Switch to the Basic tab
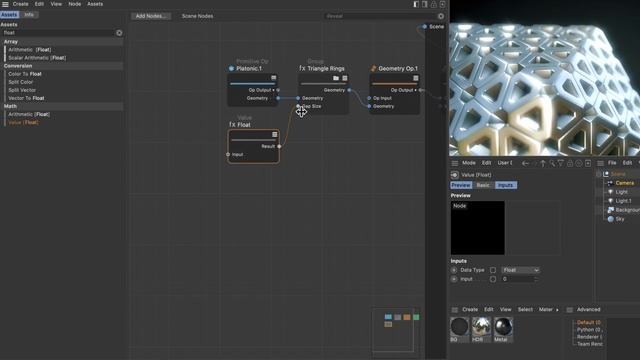This screenshot has width=640, height=360. [483, 185]
